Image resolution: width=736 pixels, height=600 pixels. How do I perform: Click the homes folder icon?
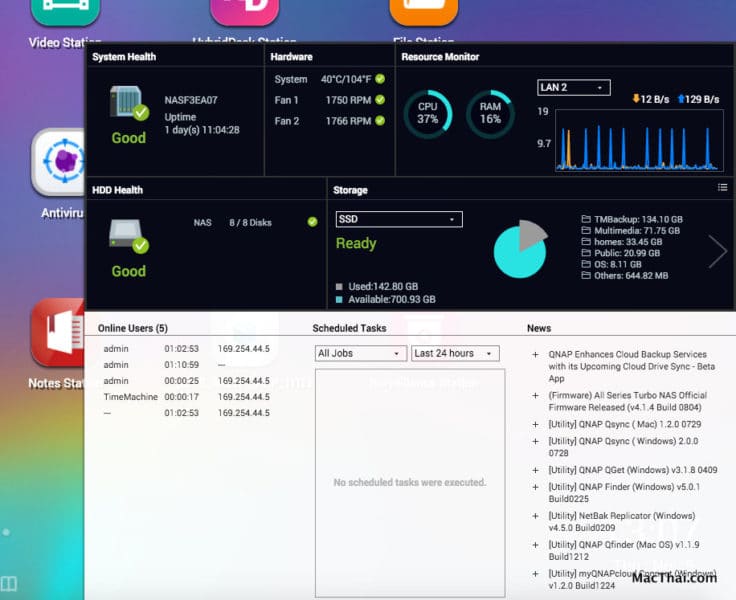(x=586, y=241)
